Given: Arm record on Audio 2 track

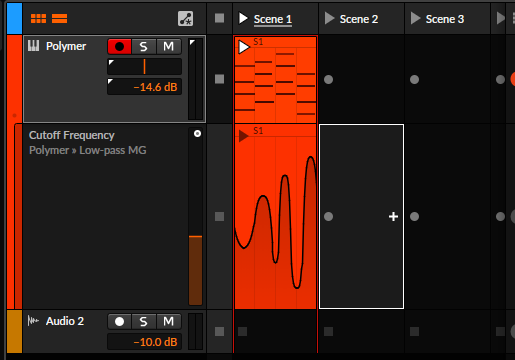Looking at the screenshot, I should 119,322.
